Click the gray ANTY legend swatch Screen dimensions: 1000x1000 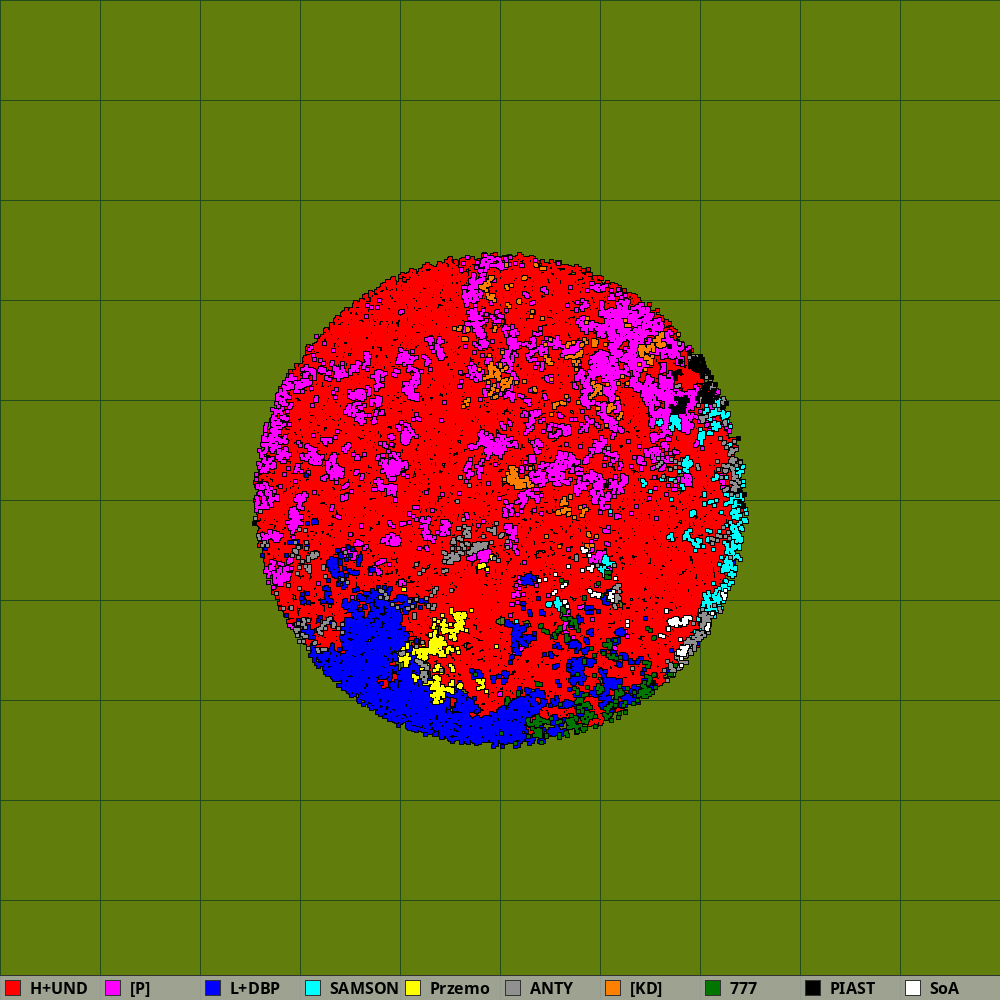(x=513, y=988)
